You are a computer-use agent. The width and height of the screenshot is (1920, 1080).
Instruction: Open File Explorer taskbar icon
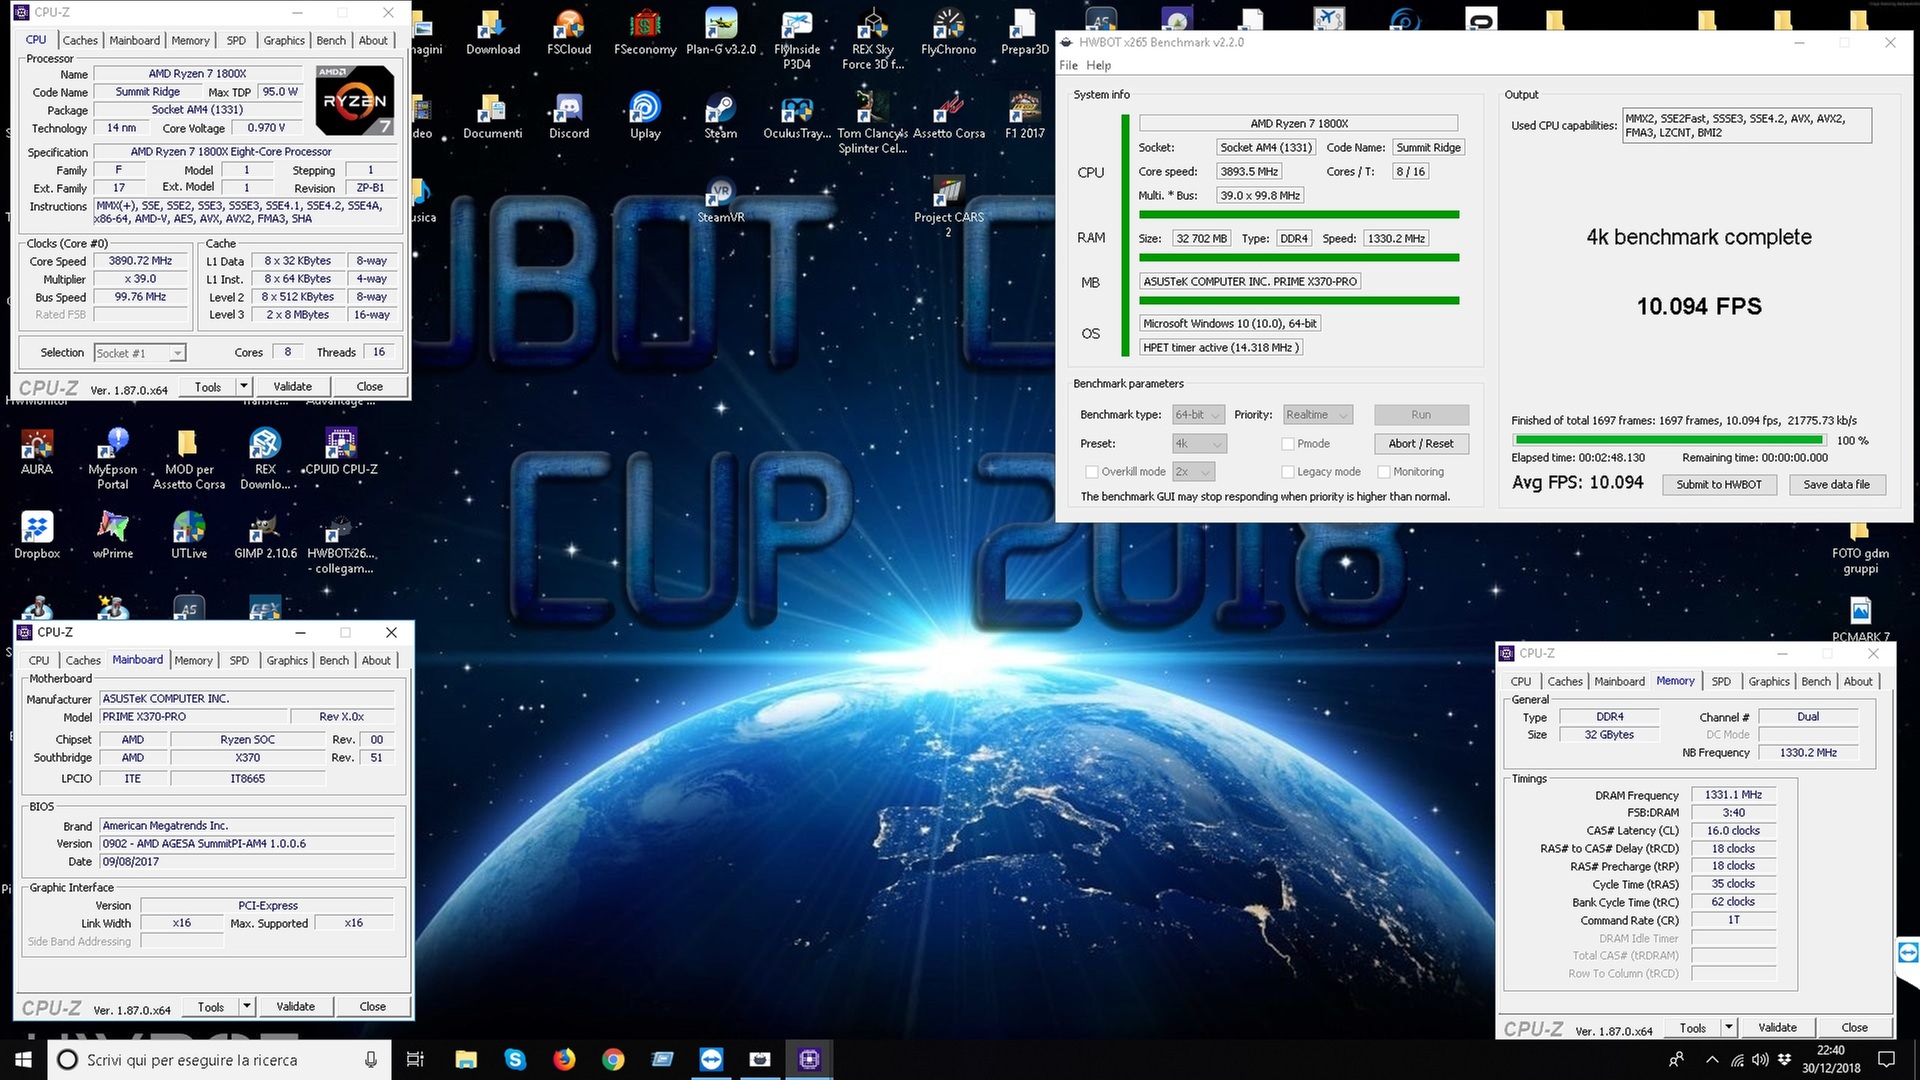466,1059
